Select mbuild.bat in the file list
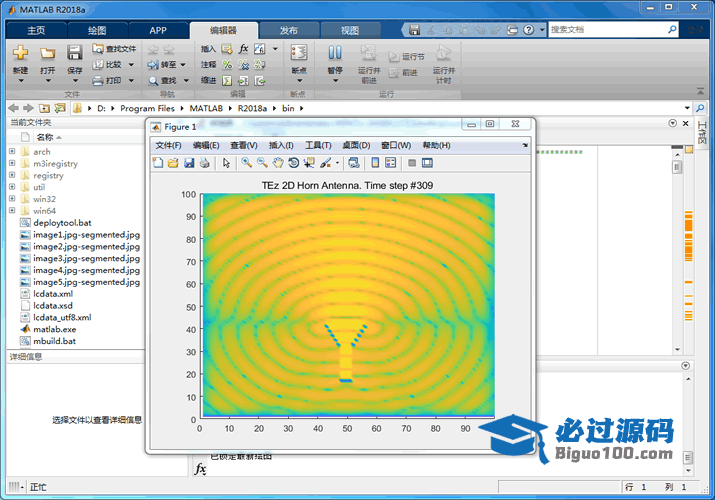This screenshot has height=500, width=715. click(54, 341)
